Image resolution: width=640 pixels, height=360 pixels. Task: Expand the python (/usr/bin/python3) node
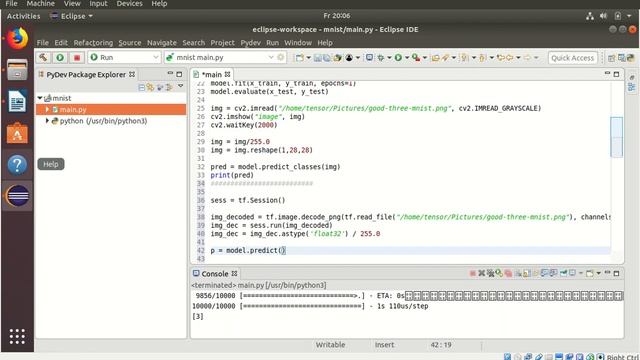coord(47,121)
